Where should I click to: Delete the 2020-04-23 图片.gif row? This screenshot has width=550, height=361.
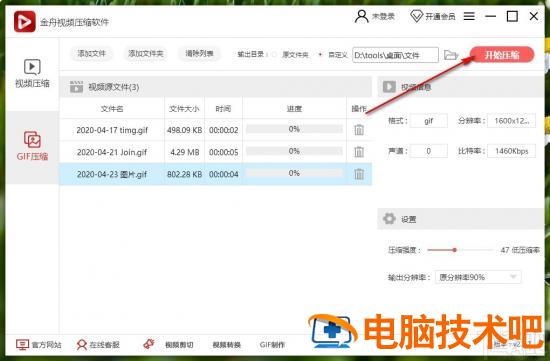359,174
